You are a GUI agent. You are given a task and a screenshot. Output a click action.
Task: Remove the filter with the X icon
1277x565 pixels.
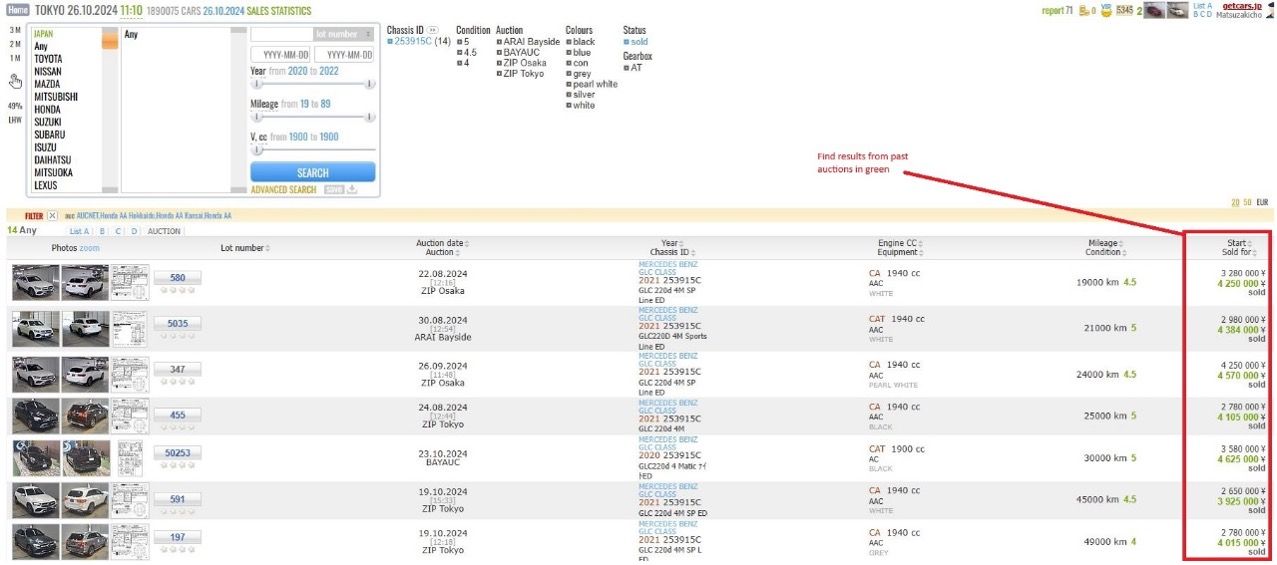click(52, 215)
